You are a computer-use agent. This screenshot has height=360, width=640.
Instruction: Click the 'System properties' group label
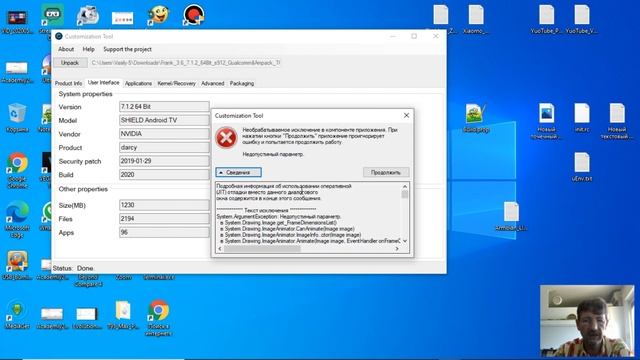85,94
